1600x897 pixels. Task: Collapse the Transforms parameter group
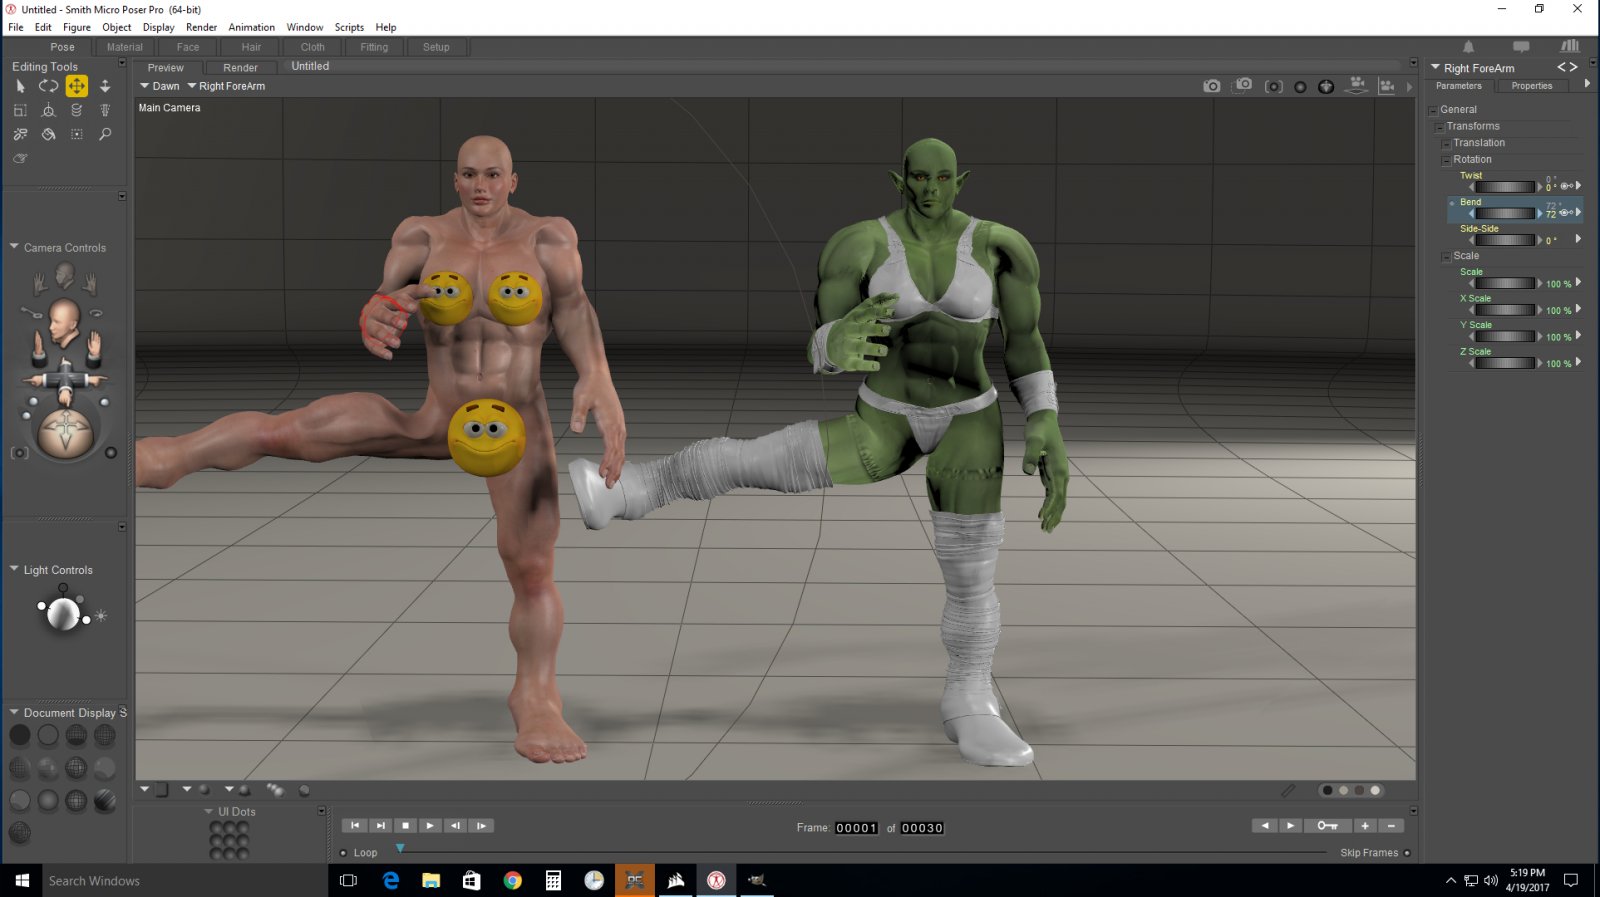point(1439,127)
